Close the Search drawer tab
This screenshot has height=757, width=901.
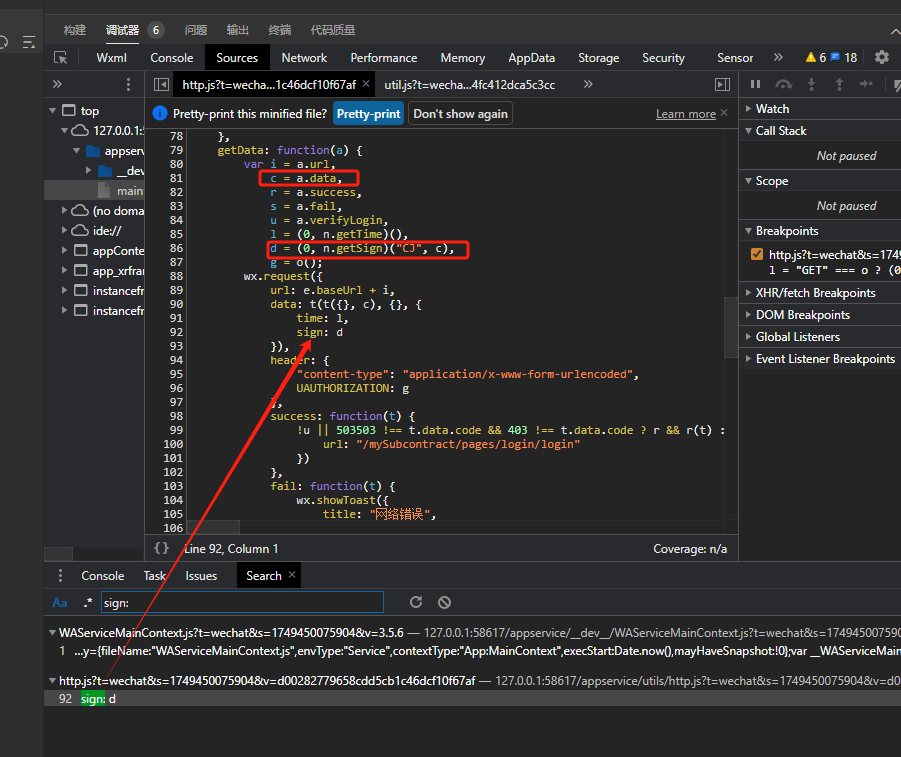coord(292,575)
